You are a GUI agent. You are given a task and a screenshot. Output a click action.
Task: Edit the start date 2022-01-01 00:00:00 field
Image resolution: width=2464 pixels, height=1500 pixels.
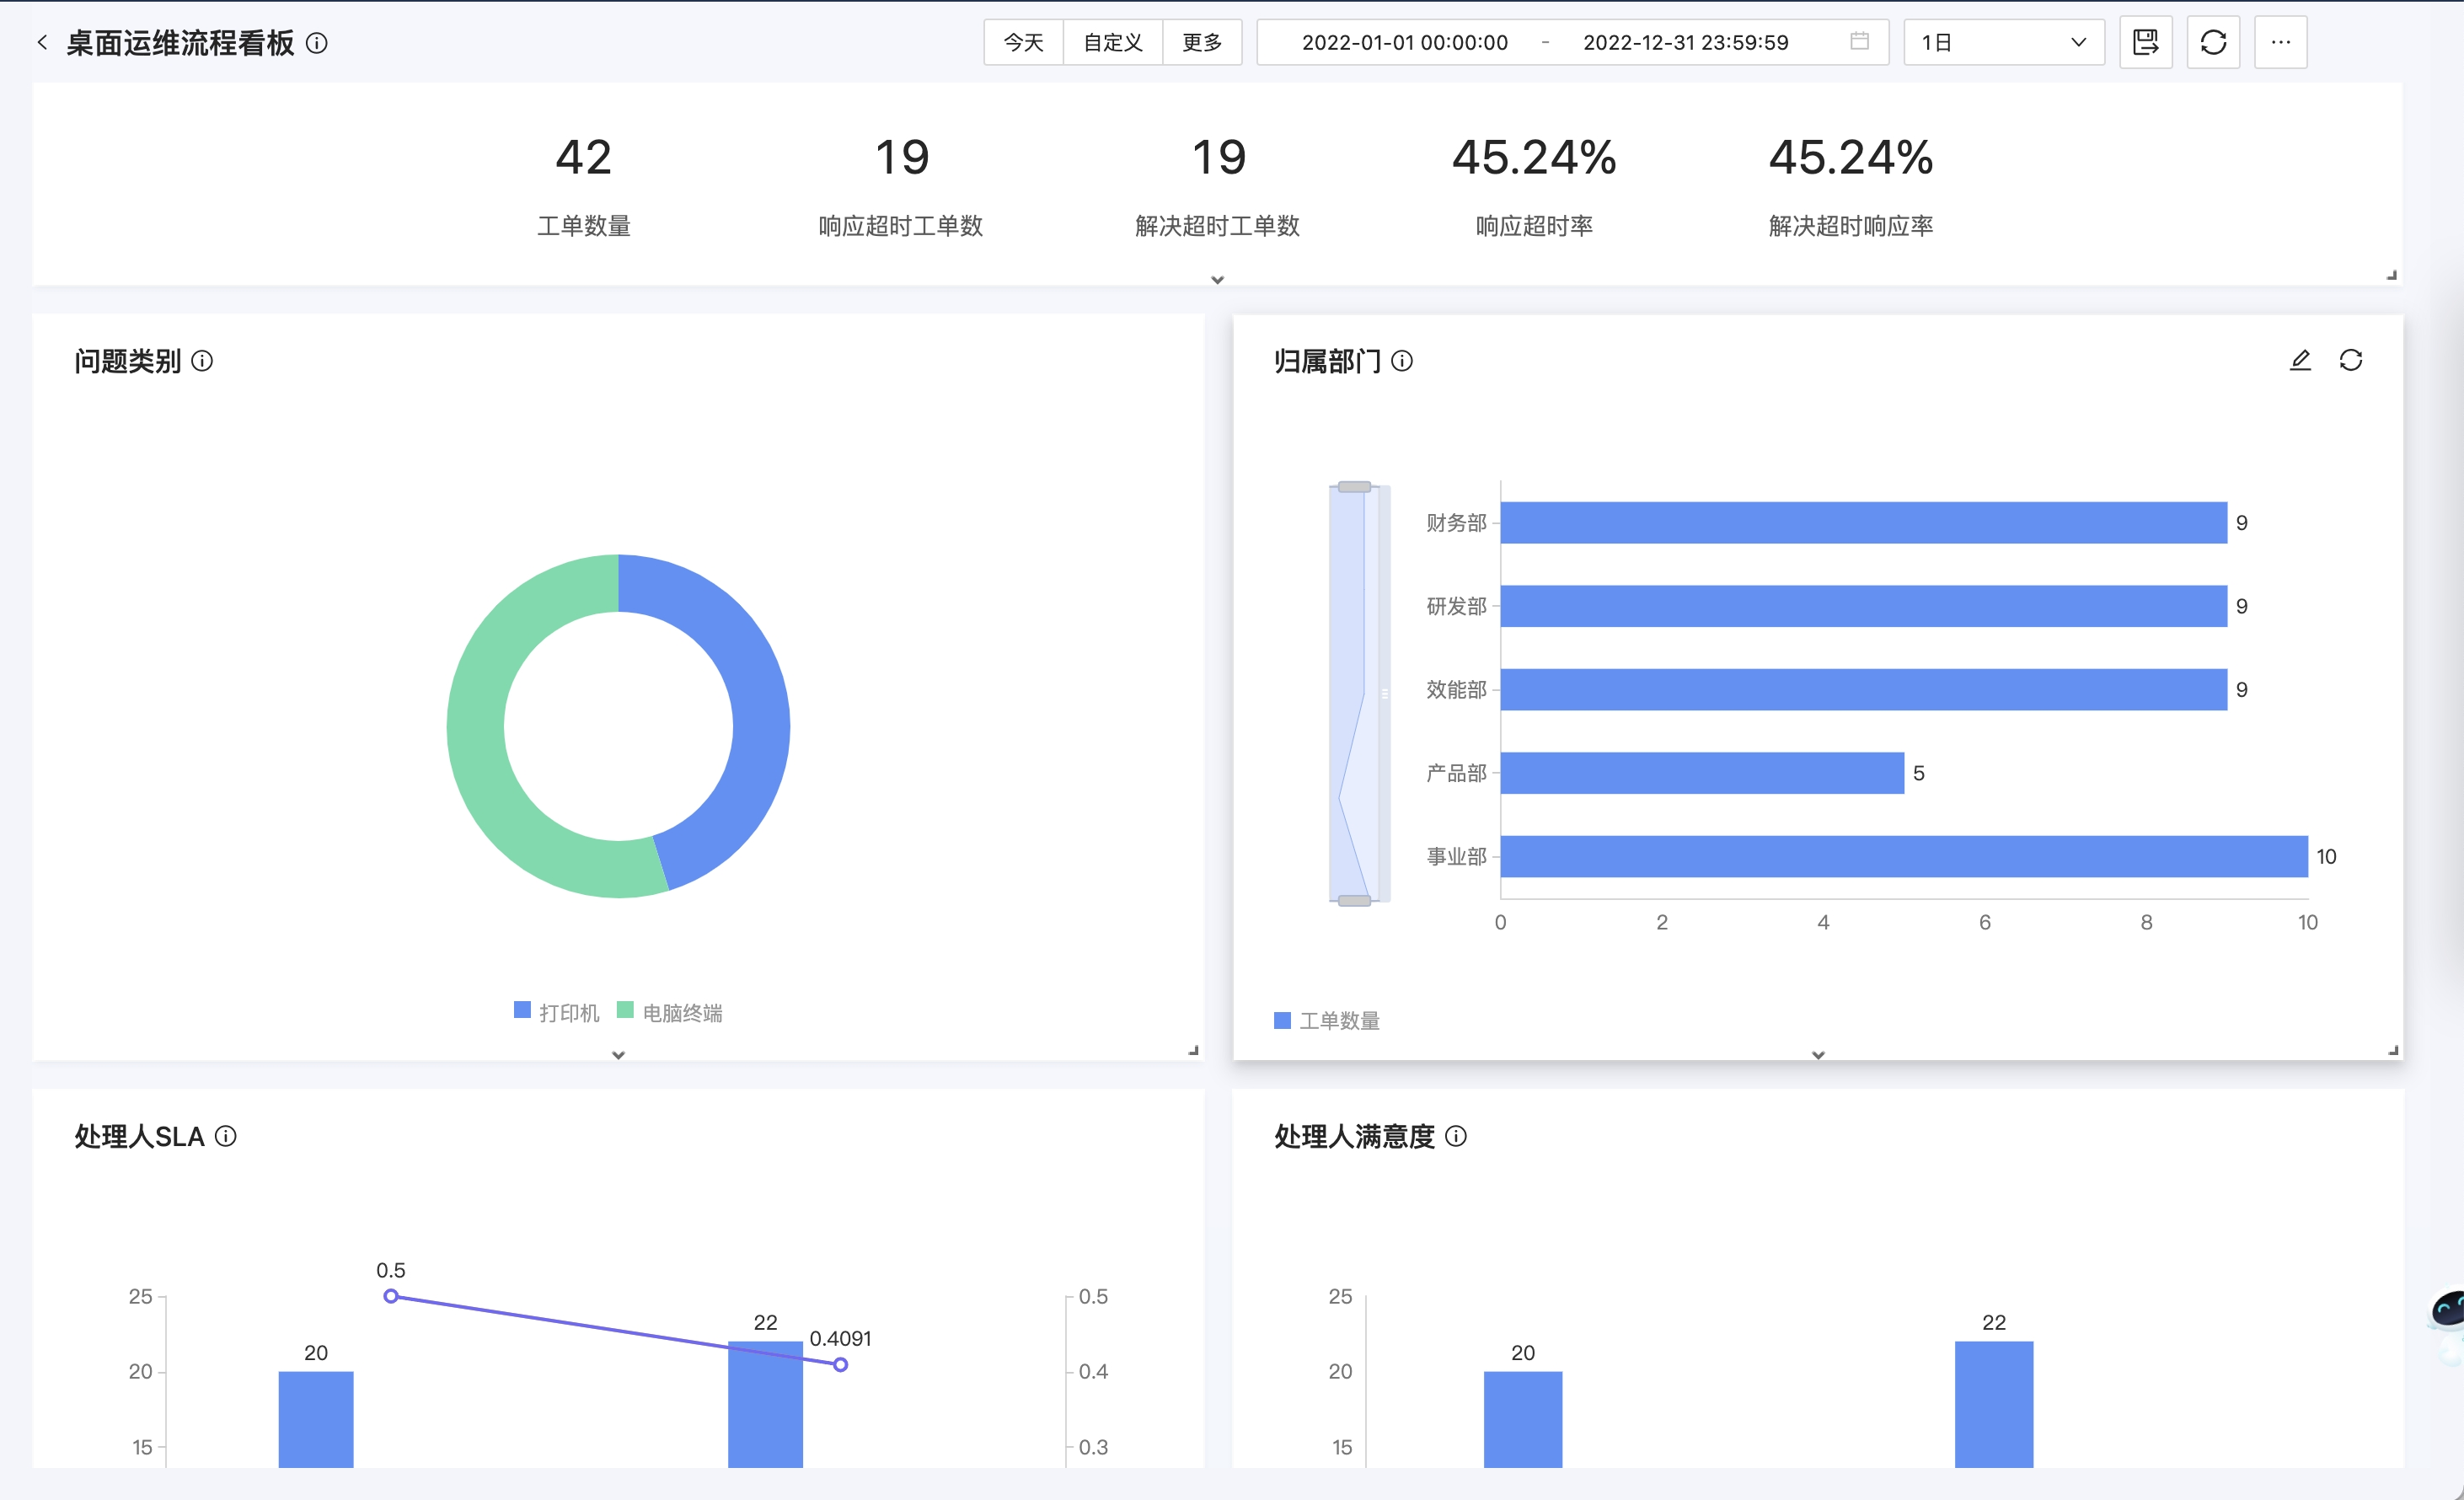point(1404,43)
